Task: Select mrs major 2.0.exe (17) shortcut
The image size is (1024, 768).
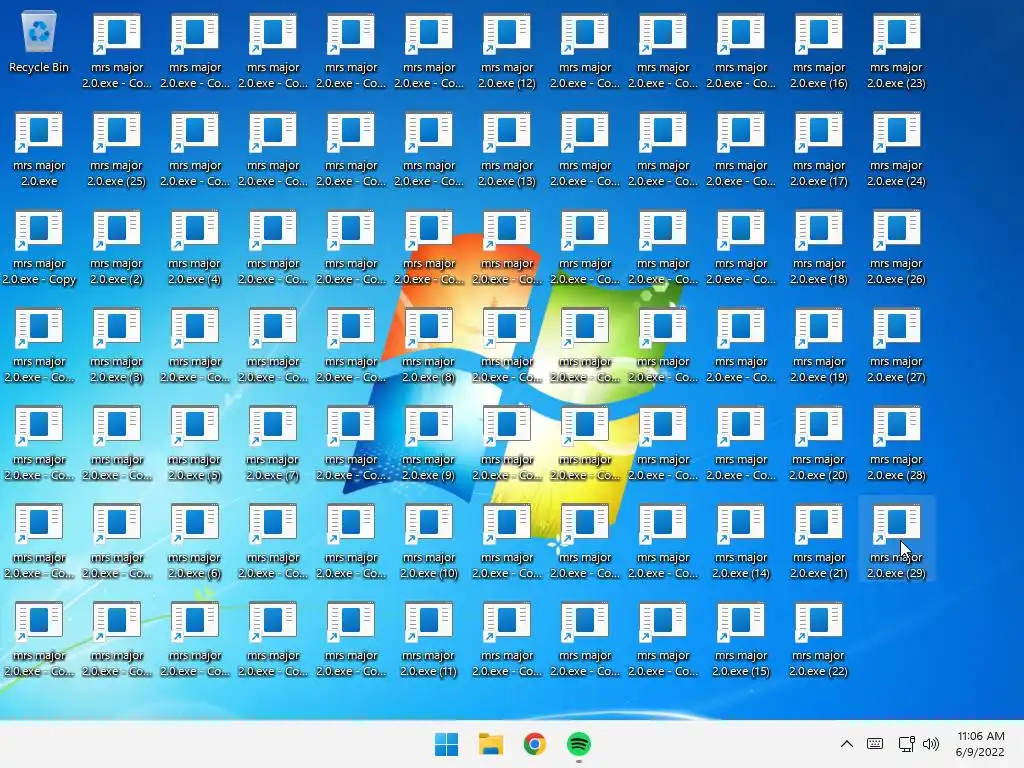Action: [818, 149]
